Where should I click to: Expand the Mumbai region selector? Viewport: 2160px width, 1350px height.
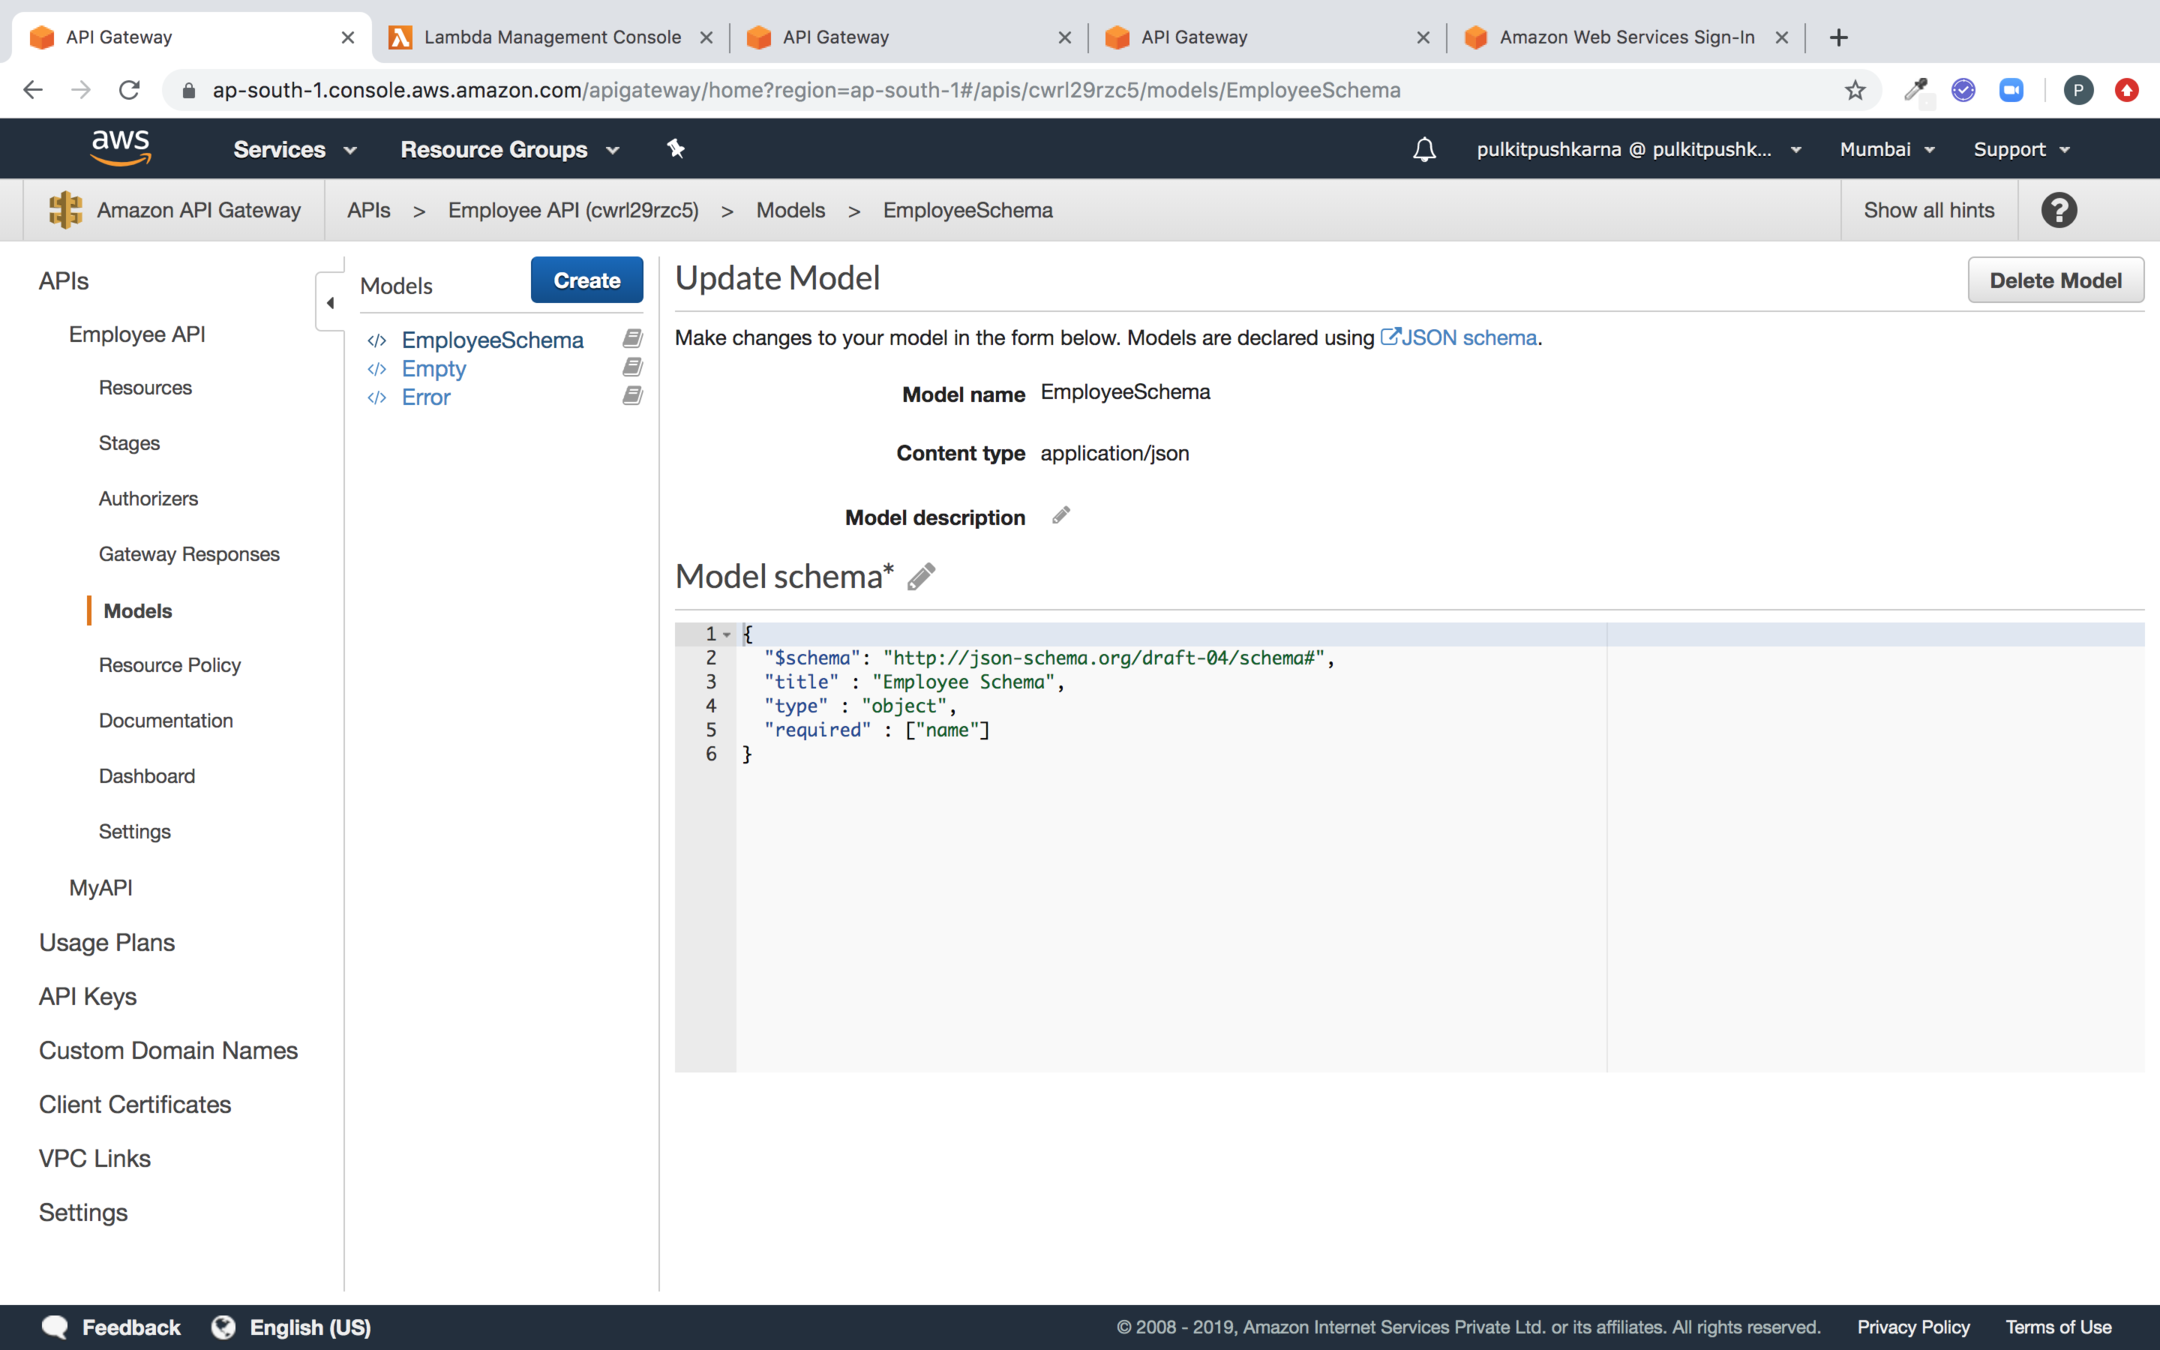pyautogui.click(x=1886, y=150)
